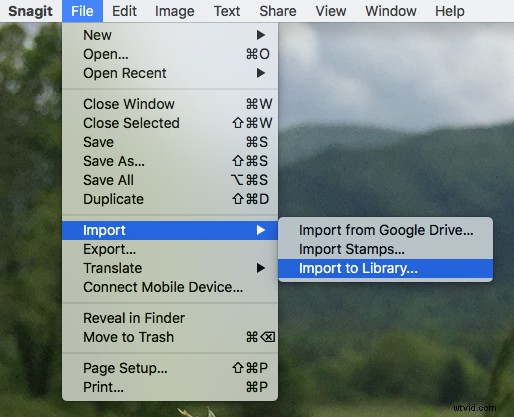514x417 pixels.
Task: Open the Text menu
Action: click(x=227, y=11)
